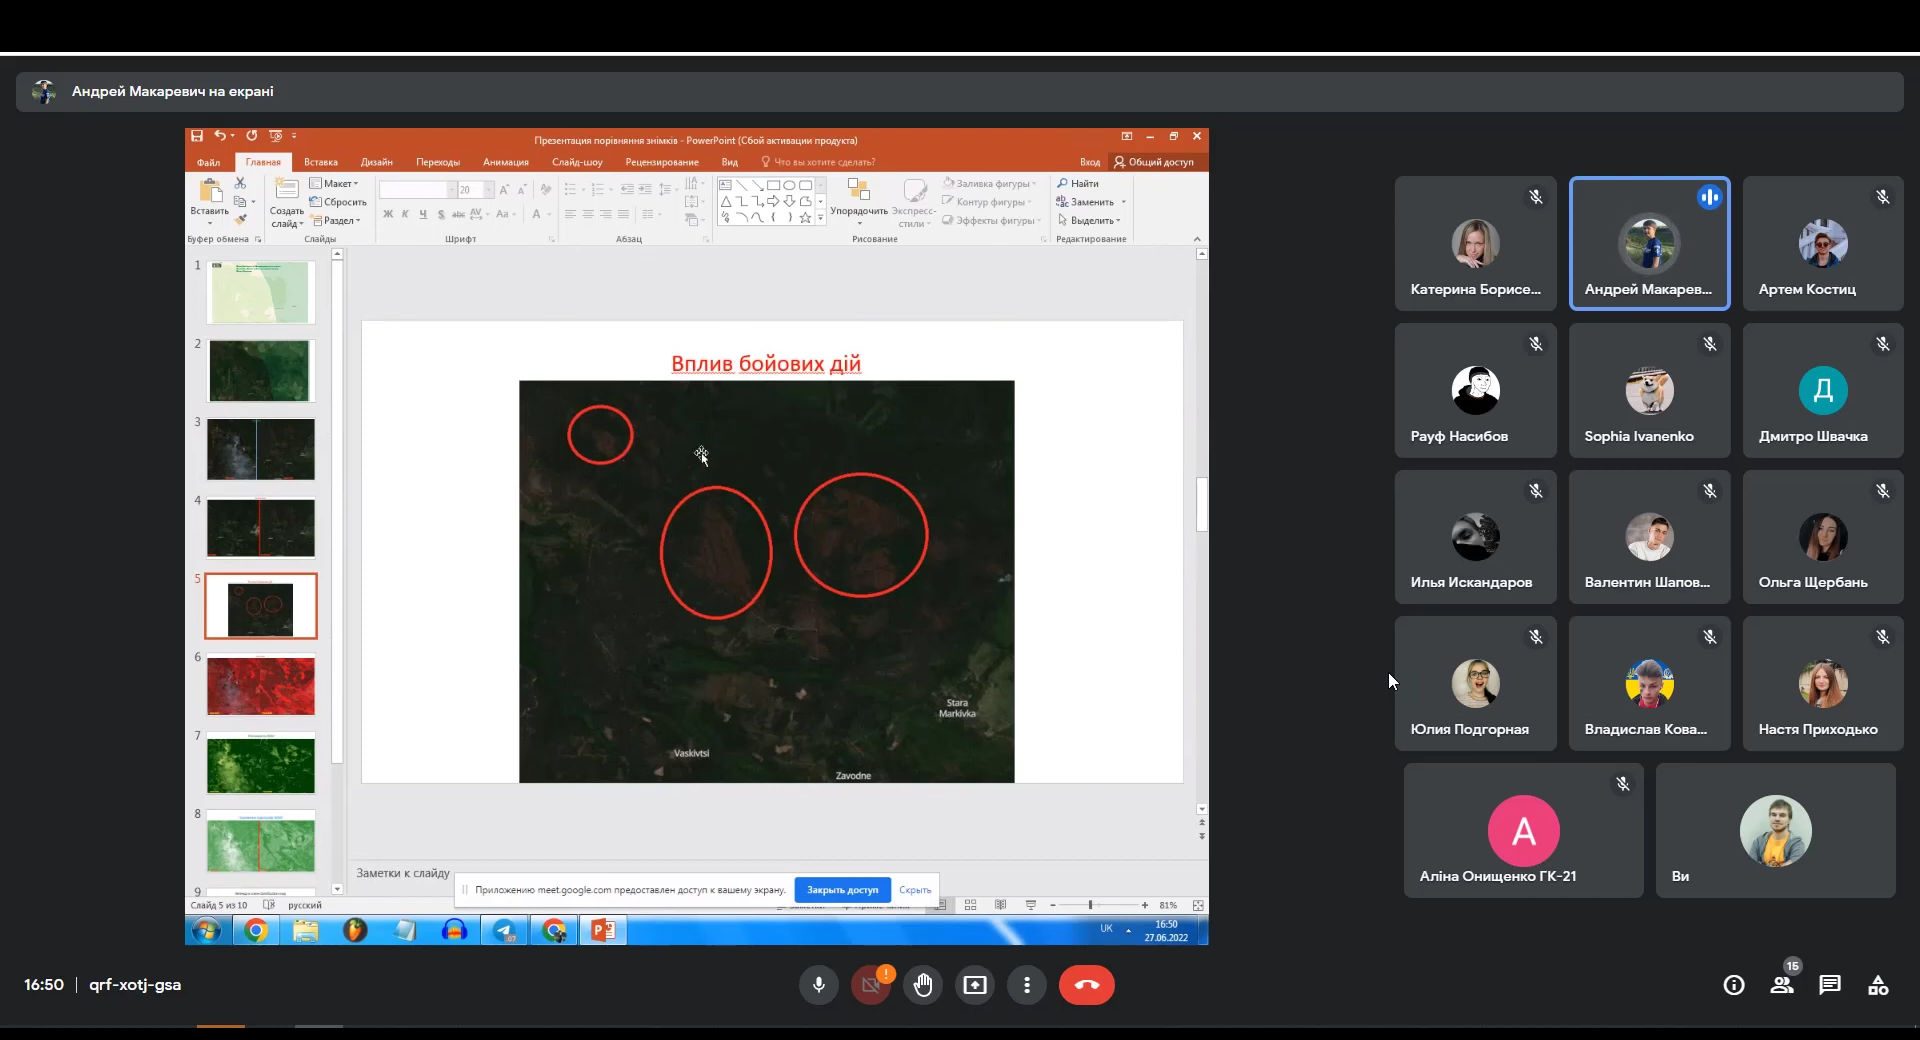Viewport: 1920px width, 1040px height.
Task: Select slide 6 thumbnail with the red image
Action: tap(261, 685)
